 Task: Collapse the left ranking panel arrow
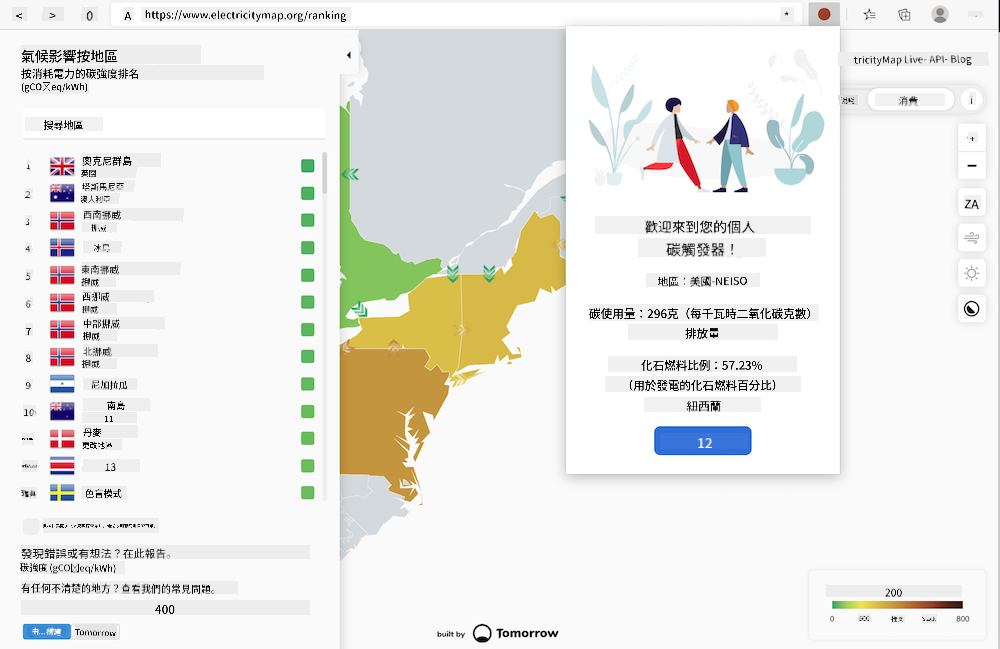tap(348, 56)
